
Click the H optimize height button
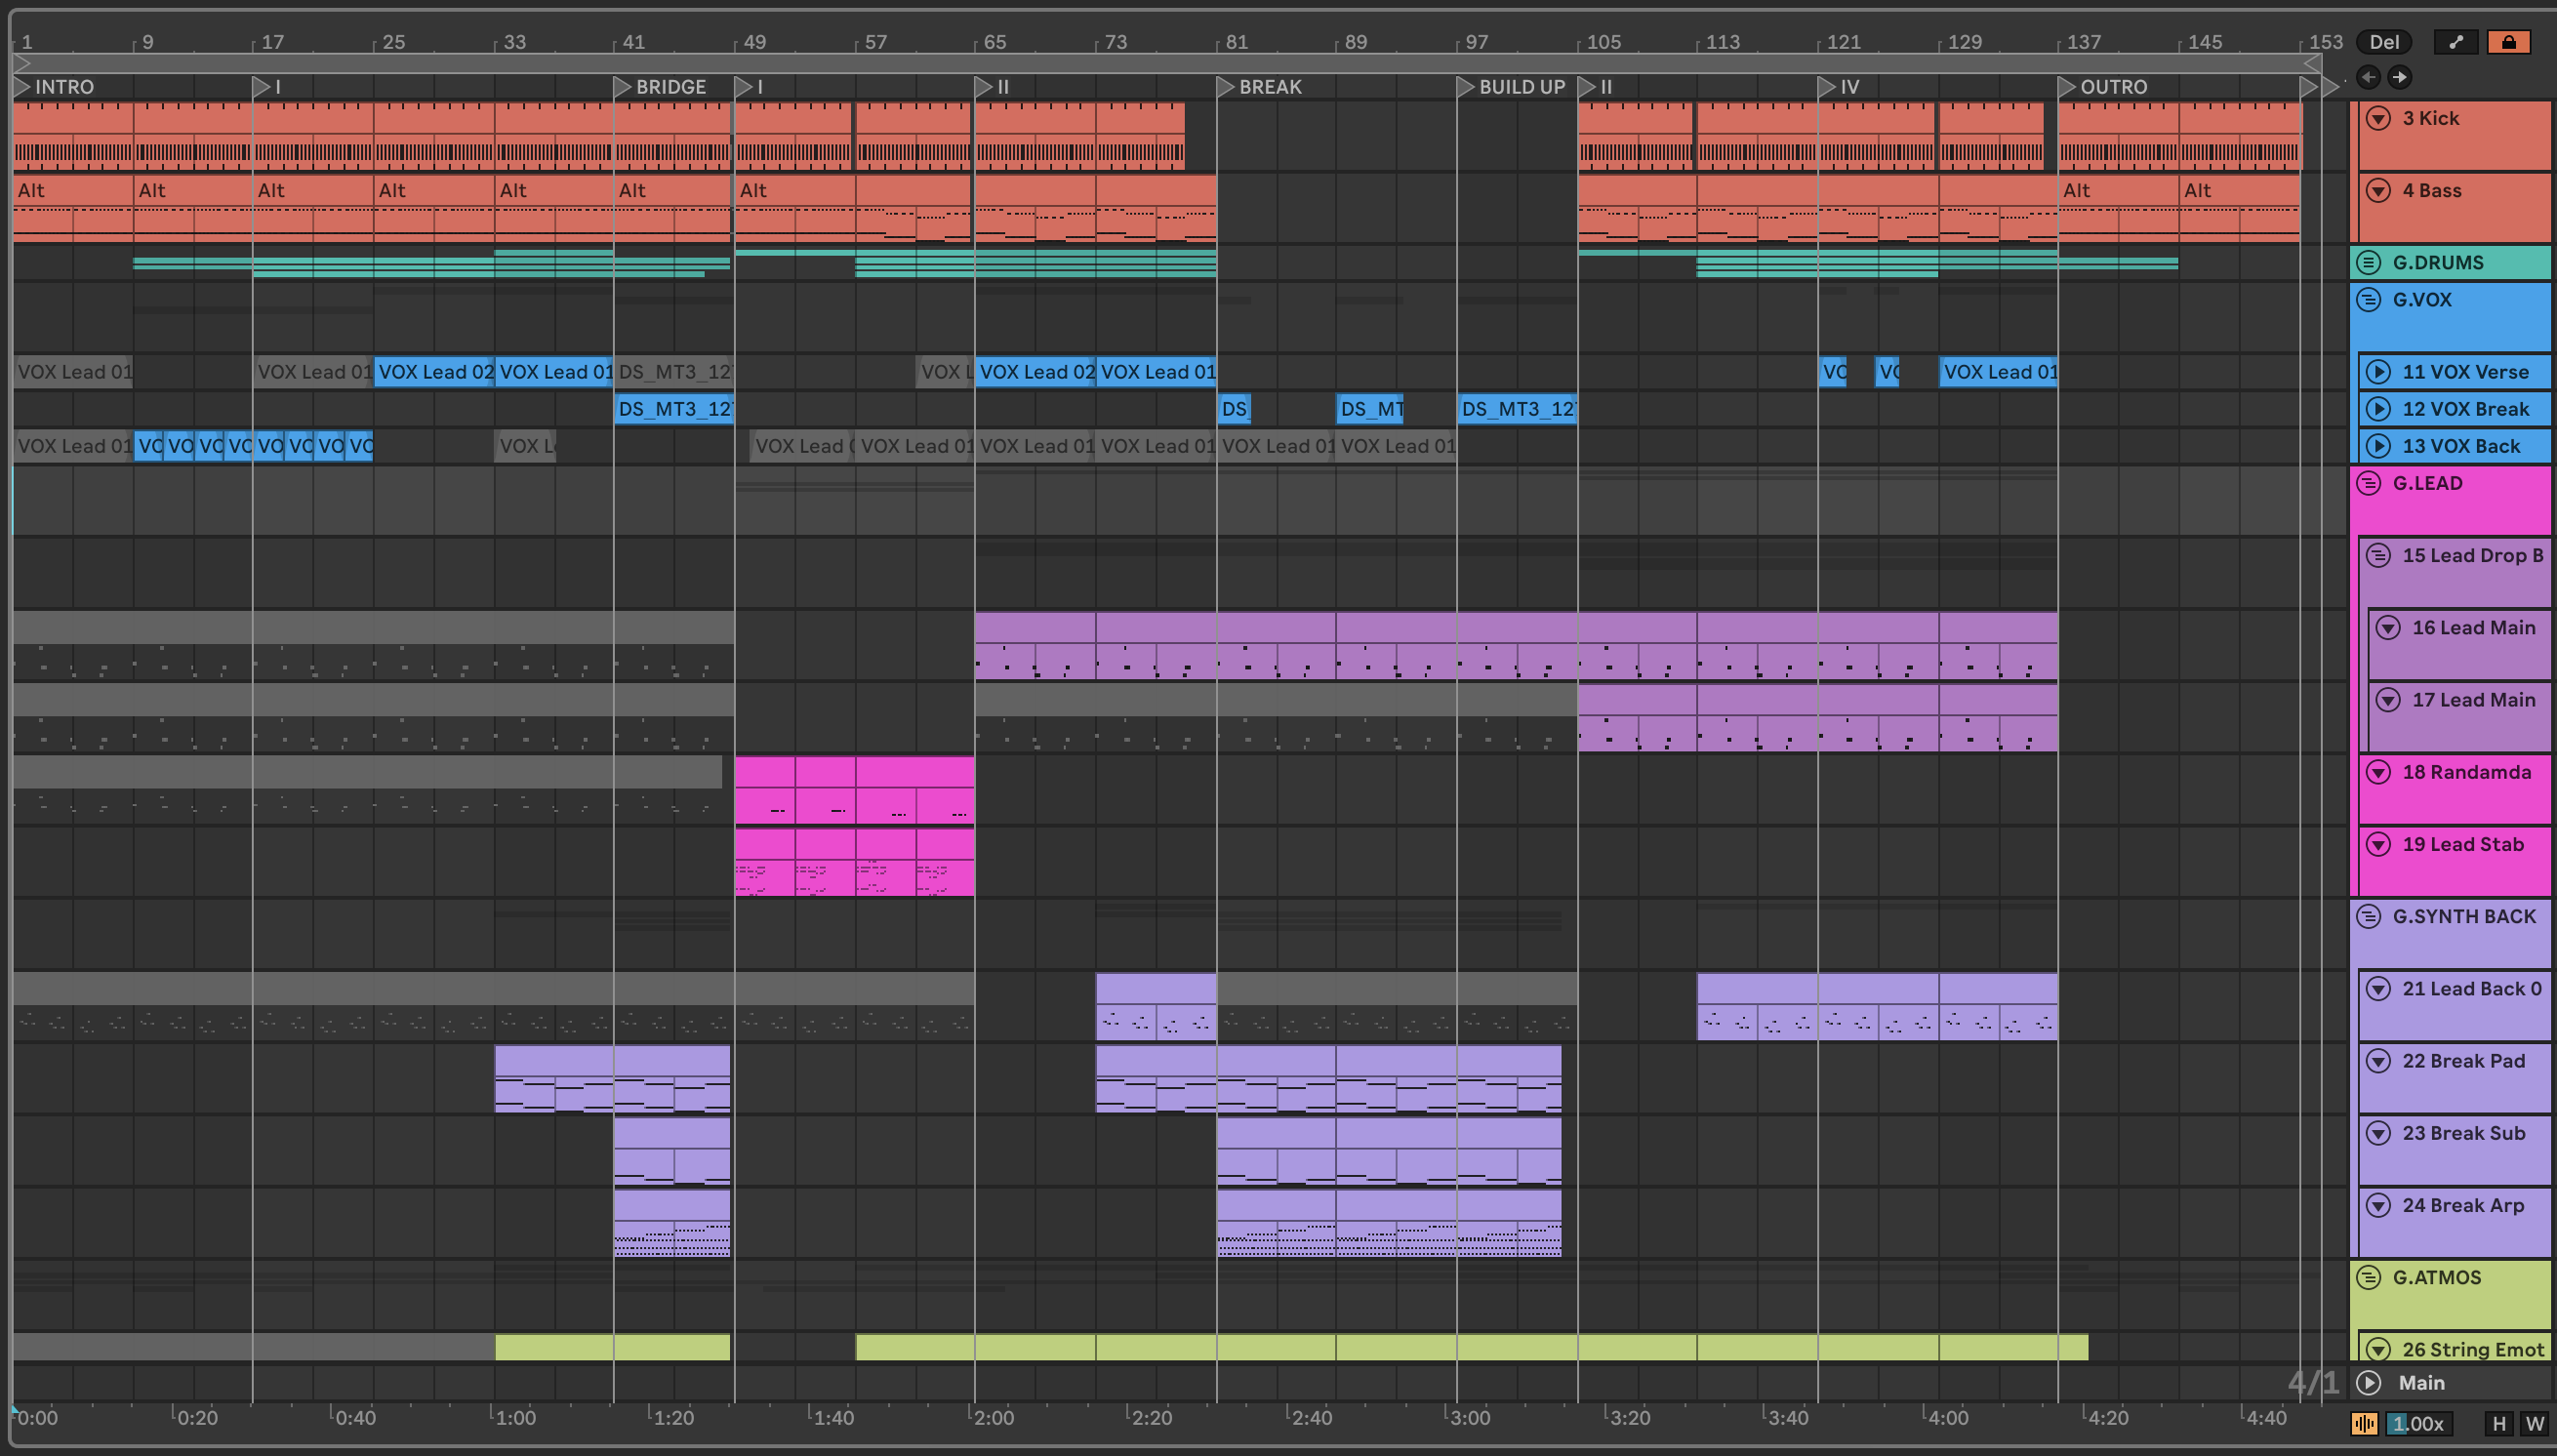point(2499,1423)
